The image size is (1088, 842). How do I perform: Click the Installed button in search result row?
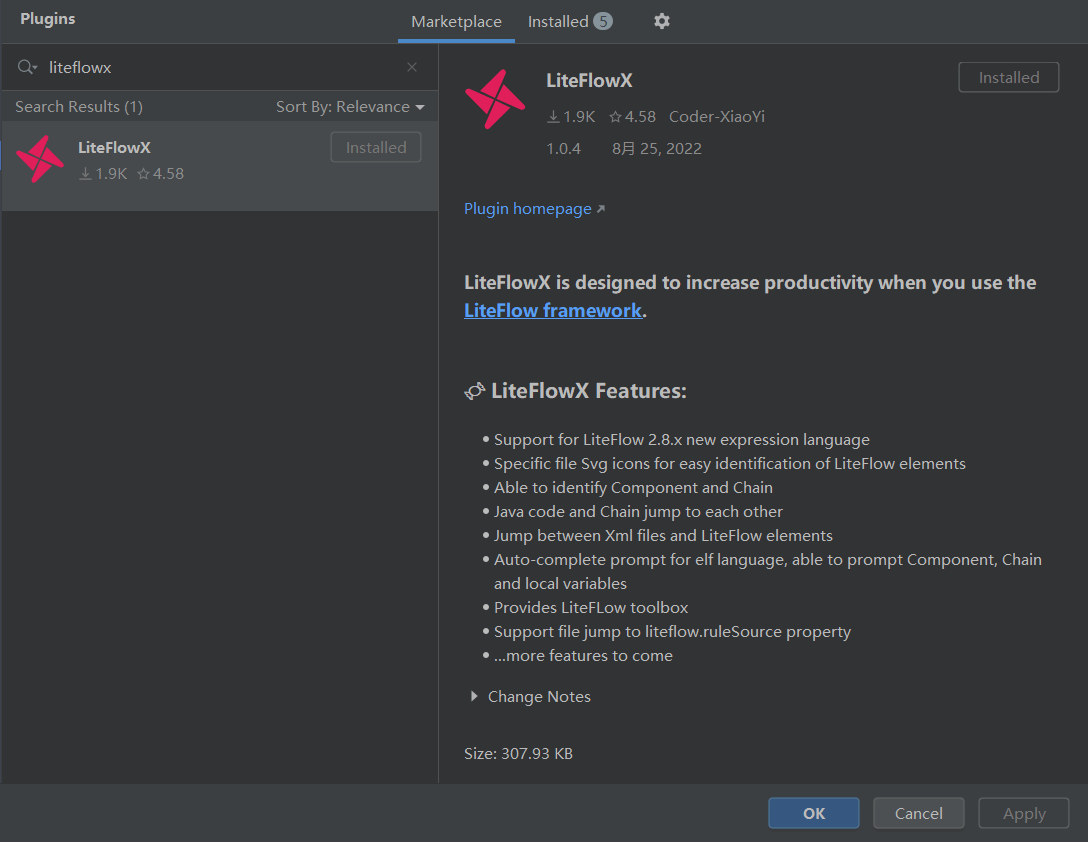point(376,147)
